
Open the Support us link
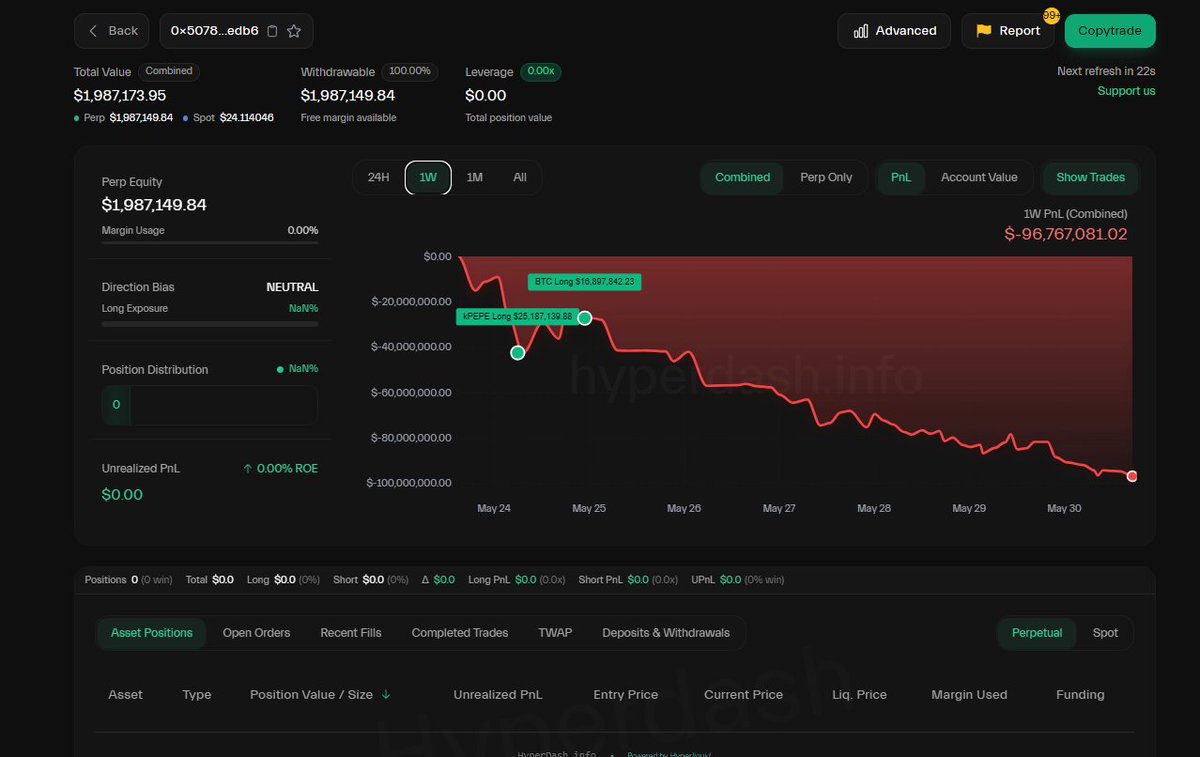pyautogui.click(x=1126, y=91)
